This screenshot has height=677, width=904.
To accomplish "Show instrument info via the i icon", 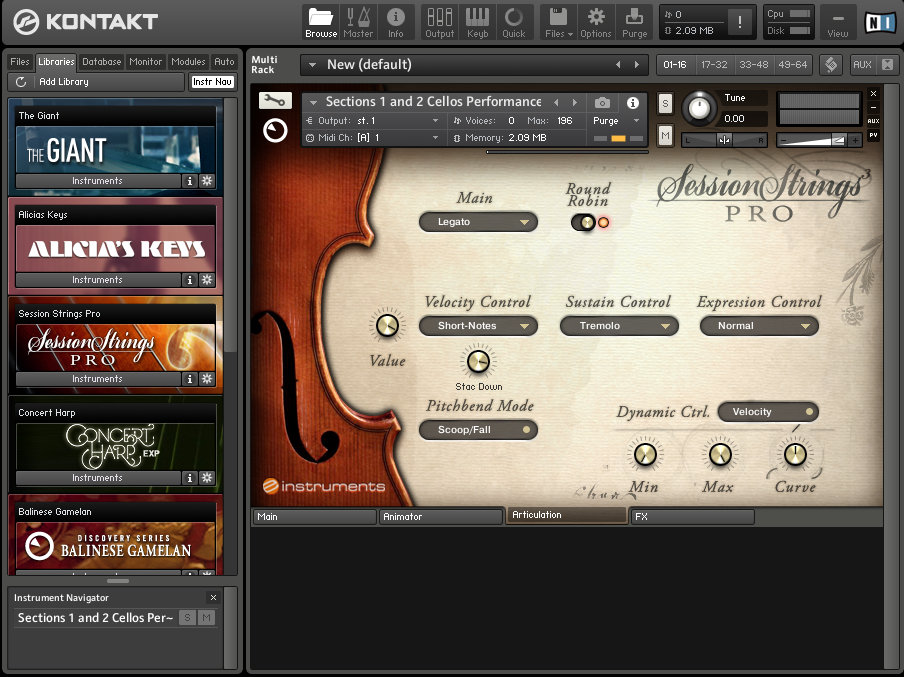I will 632,103.
